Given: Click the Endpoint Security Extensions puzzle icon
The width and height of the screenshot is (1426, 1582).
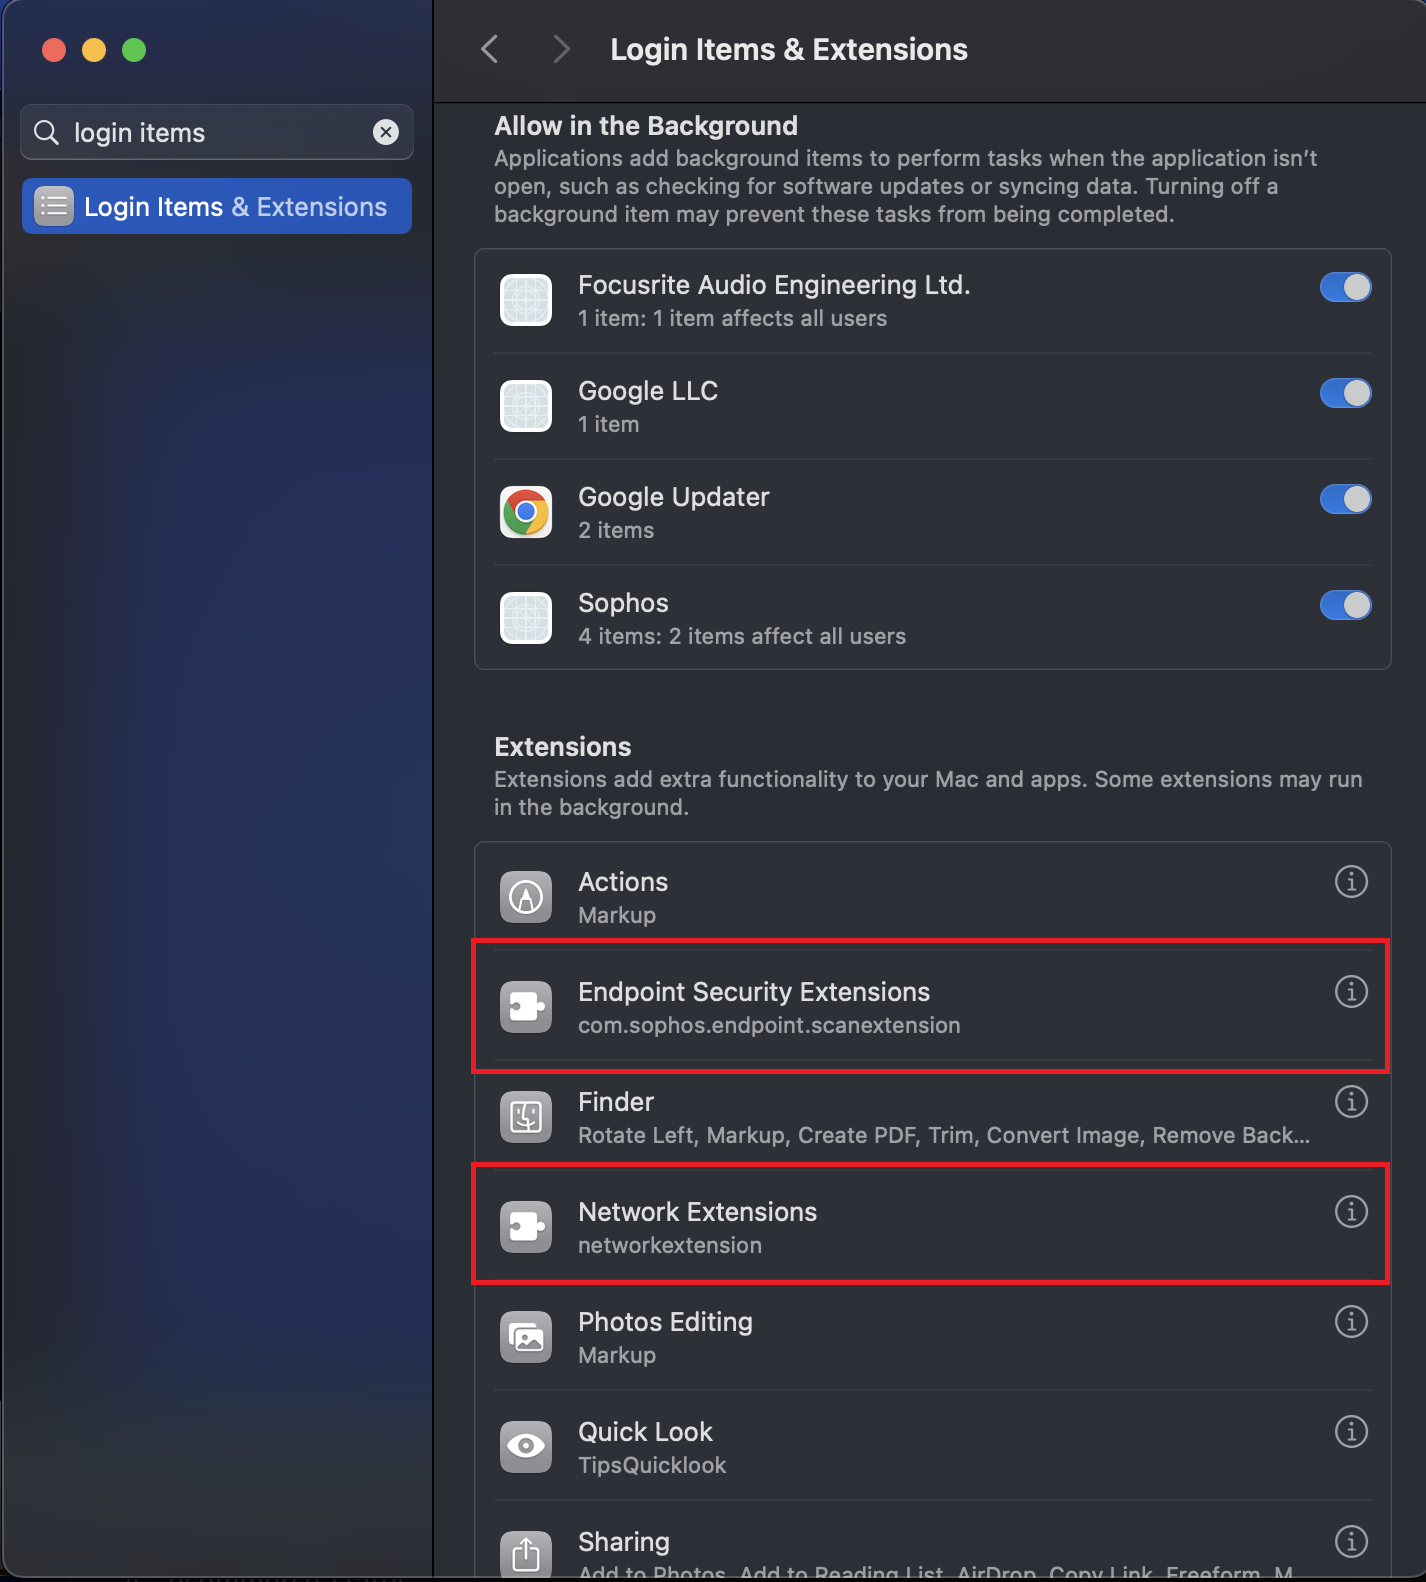Looking at the screenshot, I should pos(526,1007).
